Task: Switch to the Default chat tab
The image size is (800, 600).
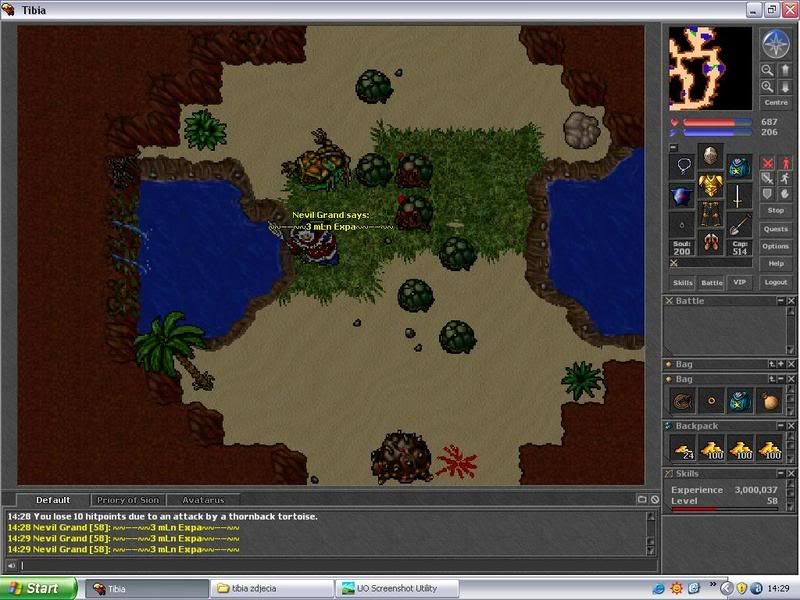Action: click(53, 500)
